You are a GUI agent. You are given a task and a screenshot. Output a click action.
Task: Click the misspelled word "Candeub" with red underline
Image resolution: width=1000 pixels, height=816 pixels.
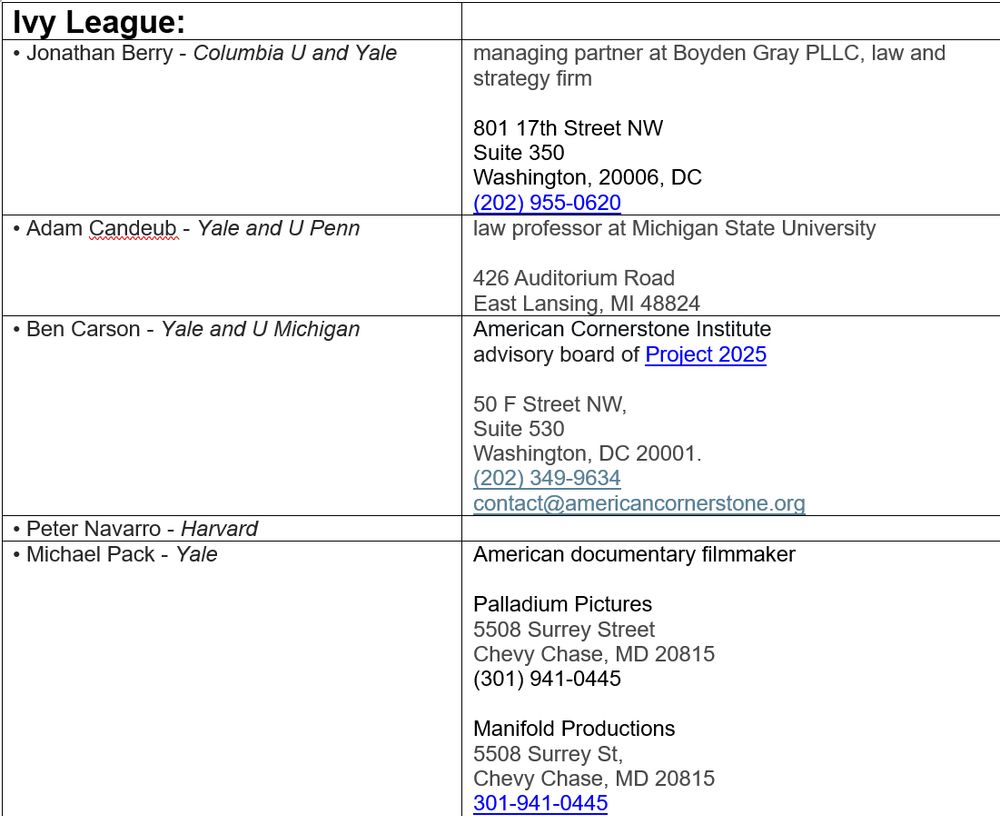[x=133, y=228]
